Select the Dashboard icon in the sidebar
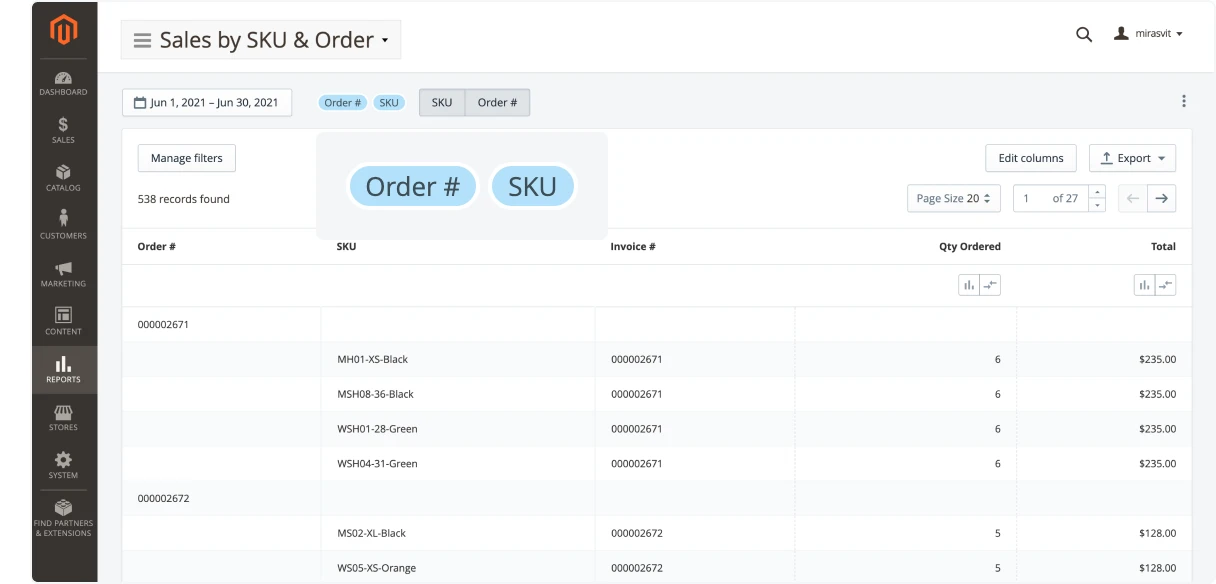The image size is (1216, 584). point(64,79)
